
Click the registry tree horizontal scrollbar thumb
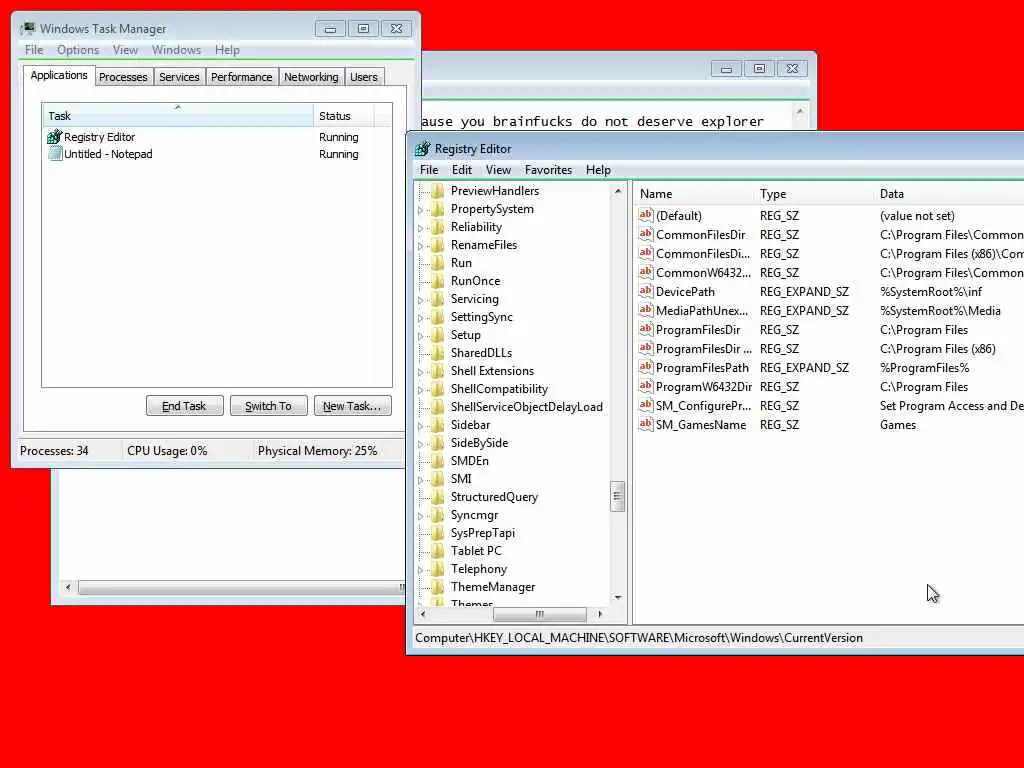coord(539,614)
